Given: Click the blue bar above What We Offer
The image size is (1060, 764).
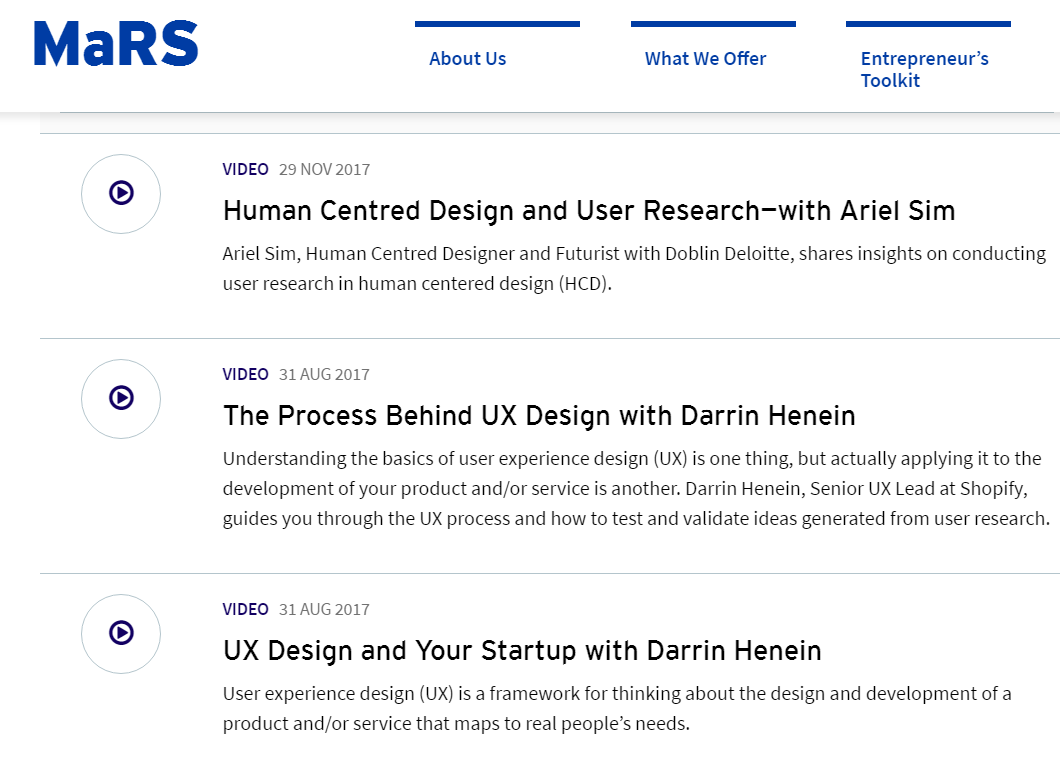Looking at the screenshot, I should pos(713,24).
